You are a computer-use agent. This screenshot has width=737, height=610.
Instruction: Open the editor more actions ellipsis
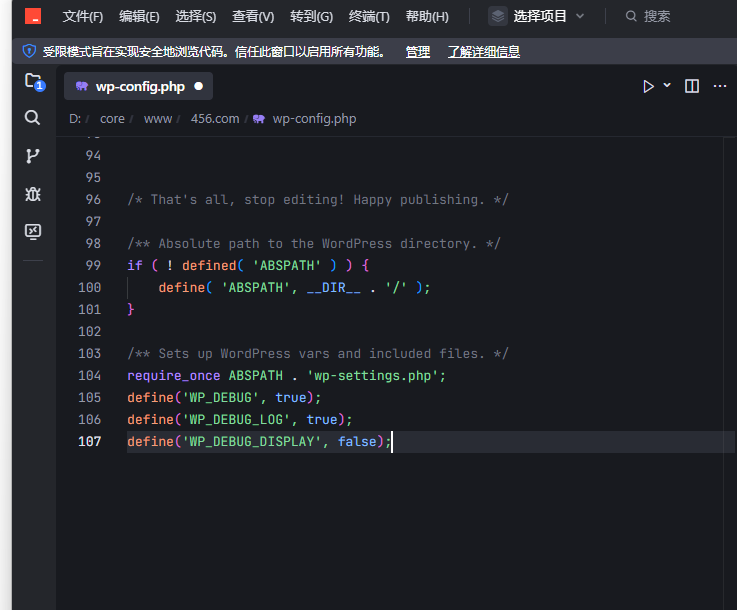pos(719,86)
